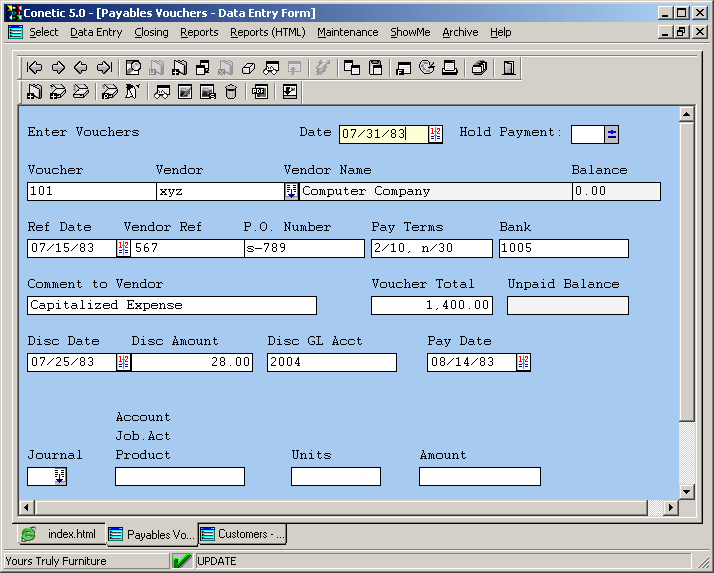The width and height of the screenshot is (714, 573).
Task: Click the exit door icon in toolbar
Action: click(x=509, y=68)
